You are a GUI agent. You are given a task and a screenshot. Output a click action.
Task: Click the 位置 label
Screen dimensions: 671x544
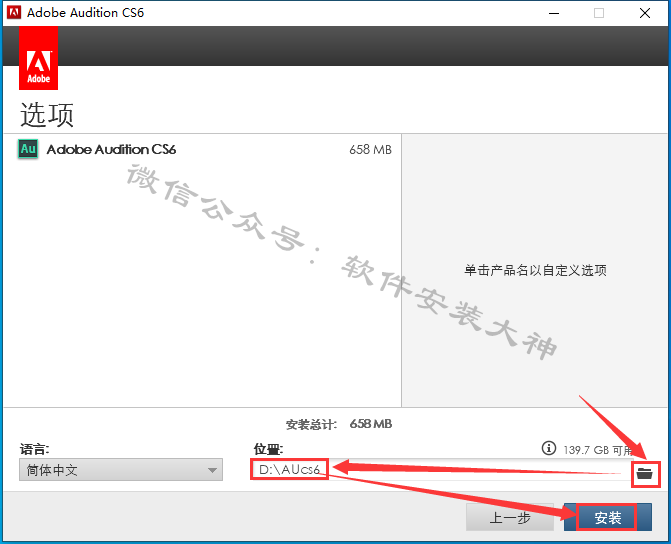268,449
